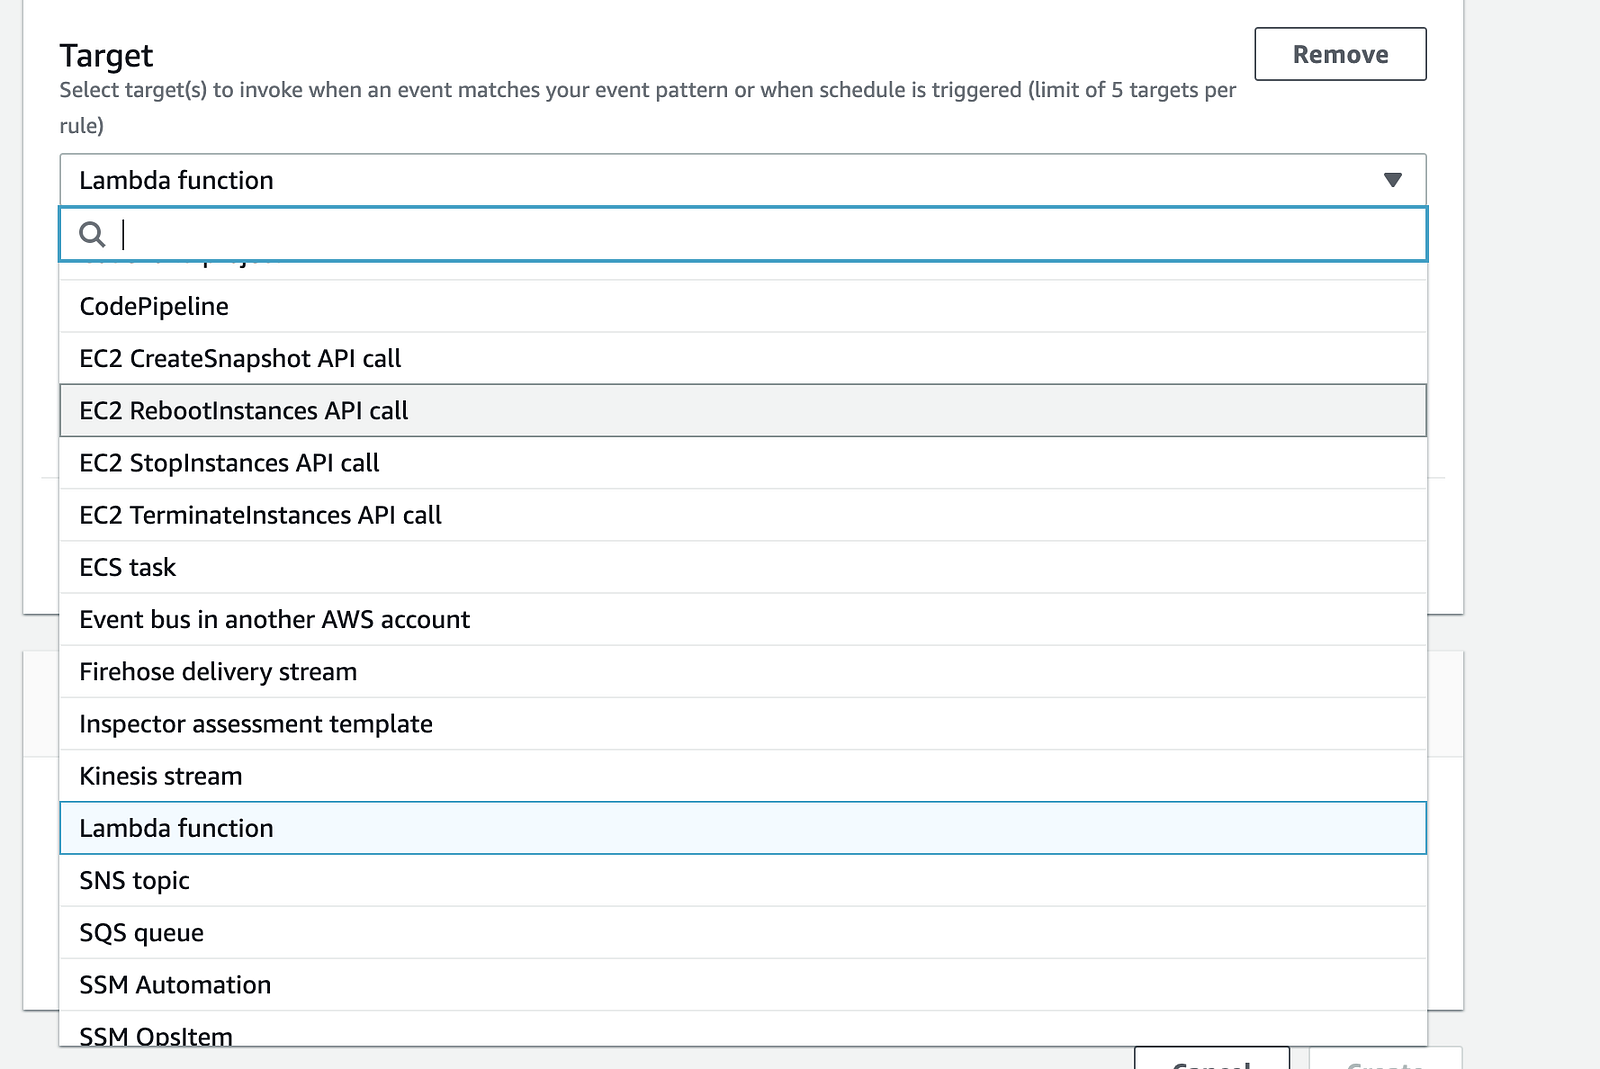1600x1069 pixels.
Task: Select SSM Automation from the list
Action: tap(175, 985)
